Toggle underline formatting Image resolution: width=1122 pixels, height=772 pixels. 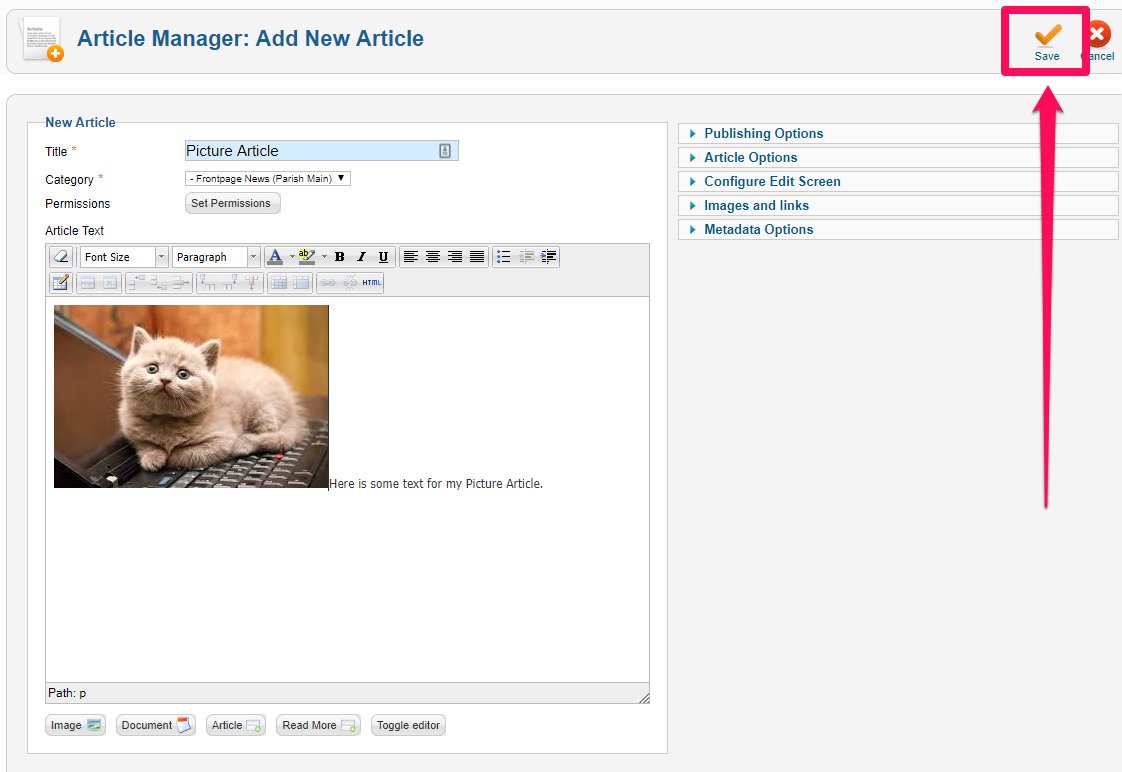click(x=384, y=256)
